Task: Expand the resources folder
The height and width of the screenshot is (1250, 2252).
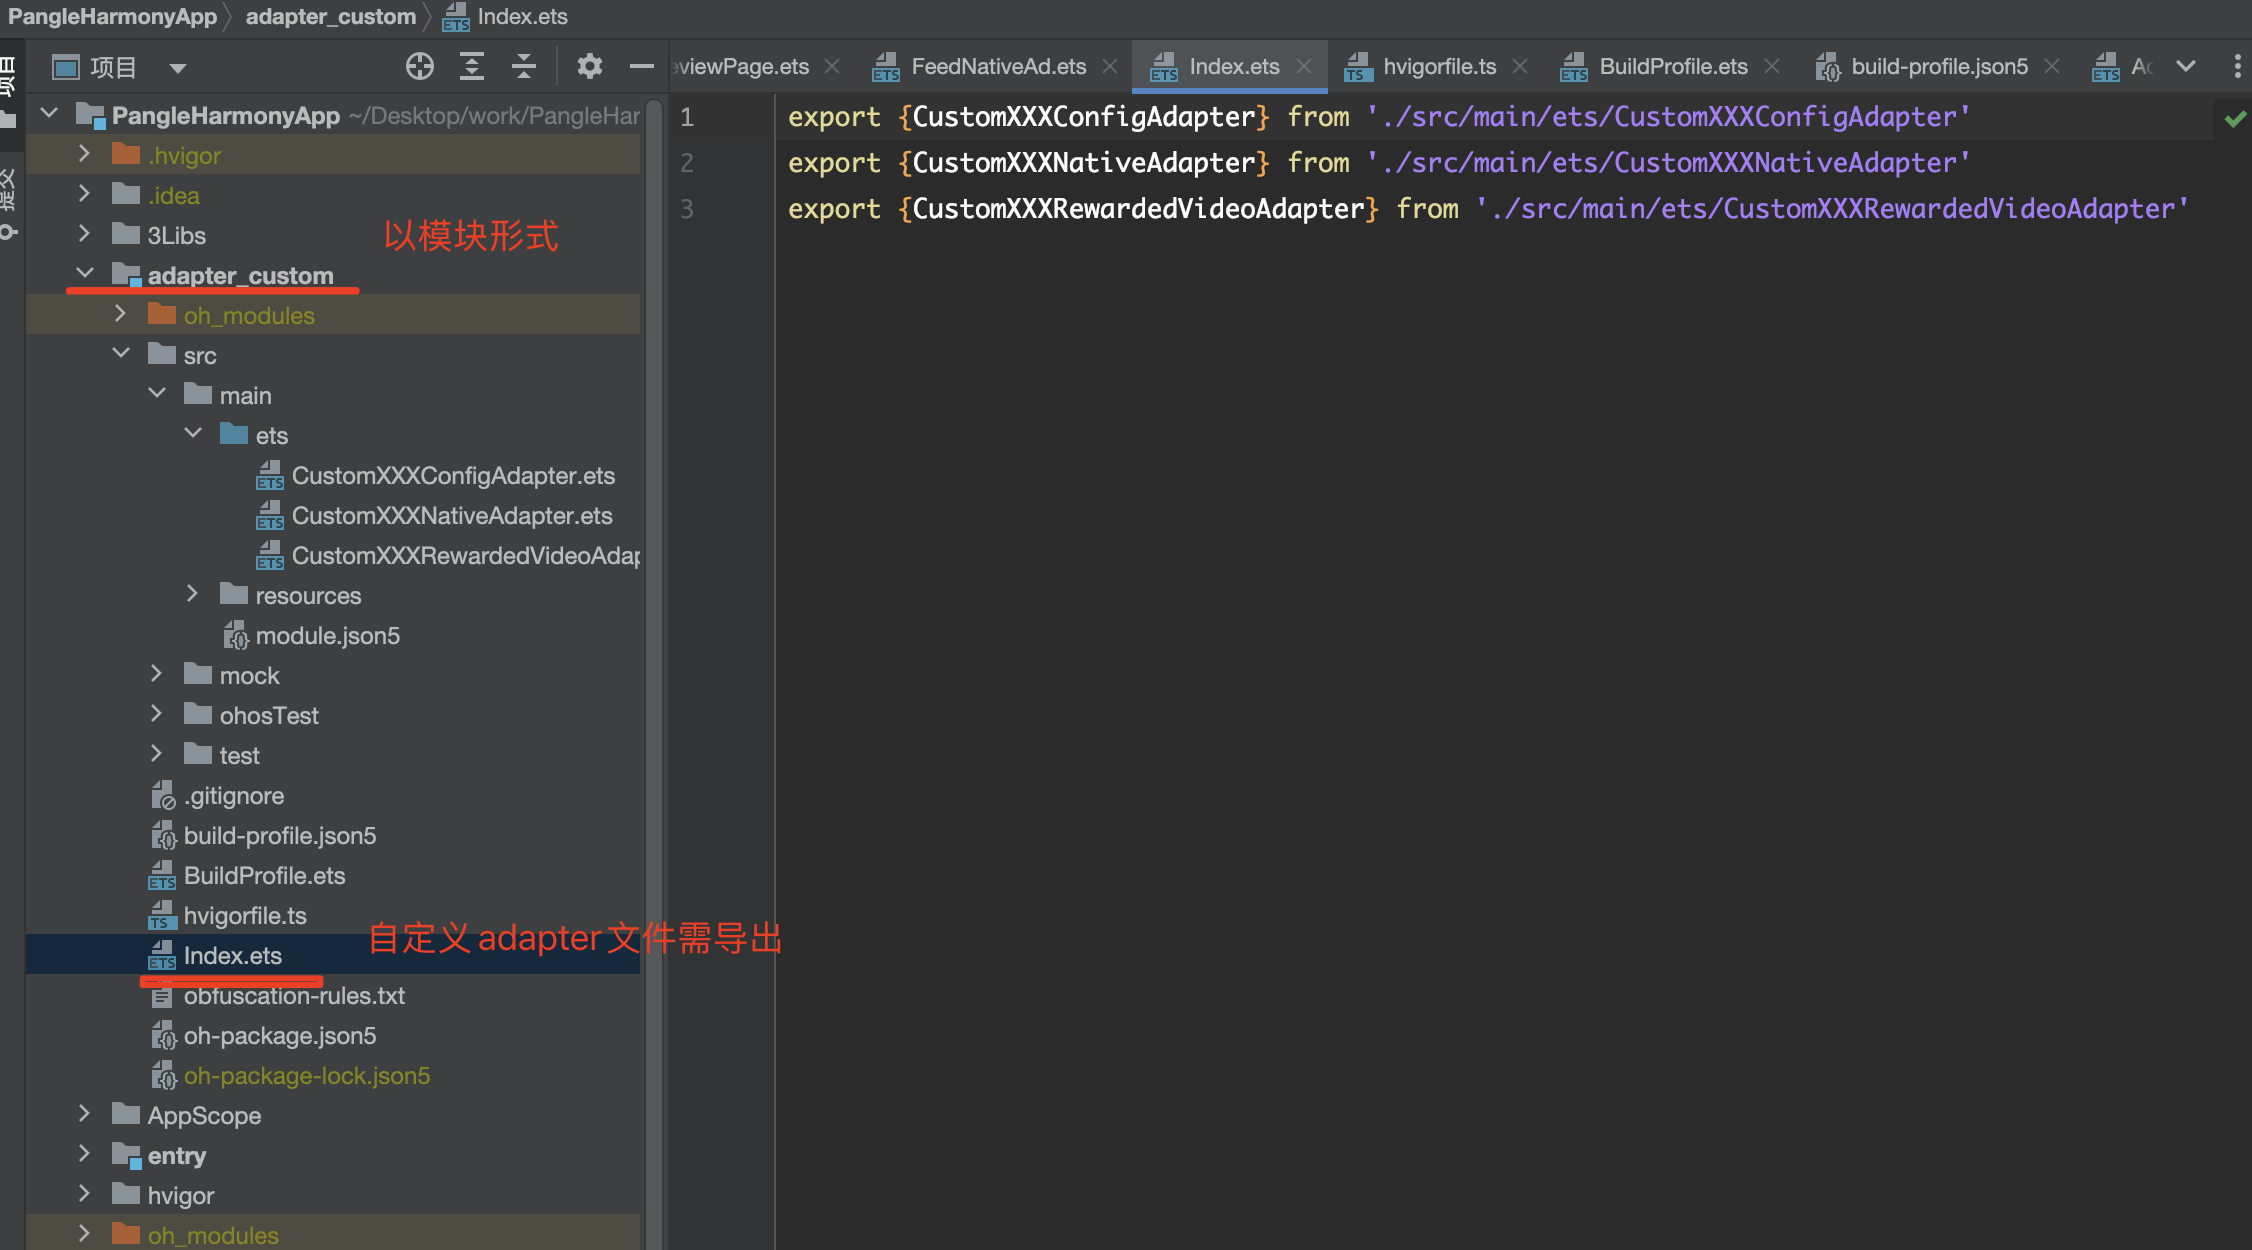Action: click(193, 595)
